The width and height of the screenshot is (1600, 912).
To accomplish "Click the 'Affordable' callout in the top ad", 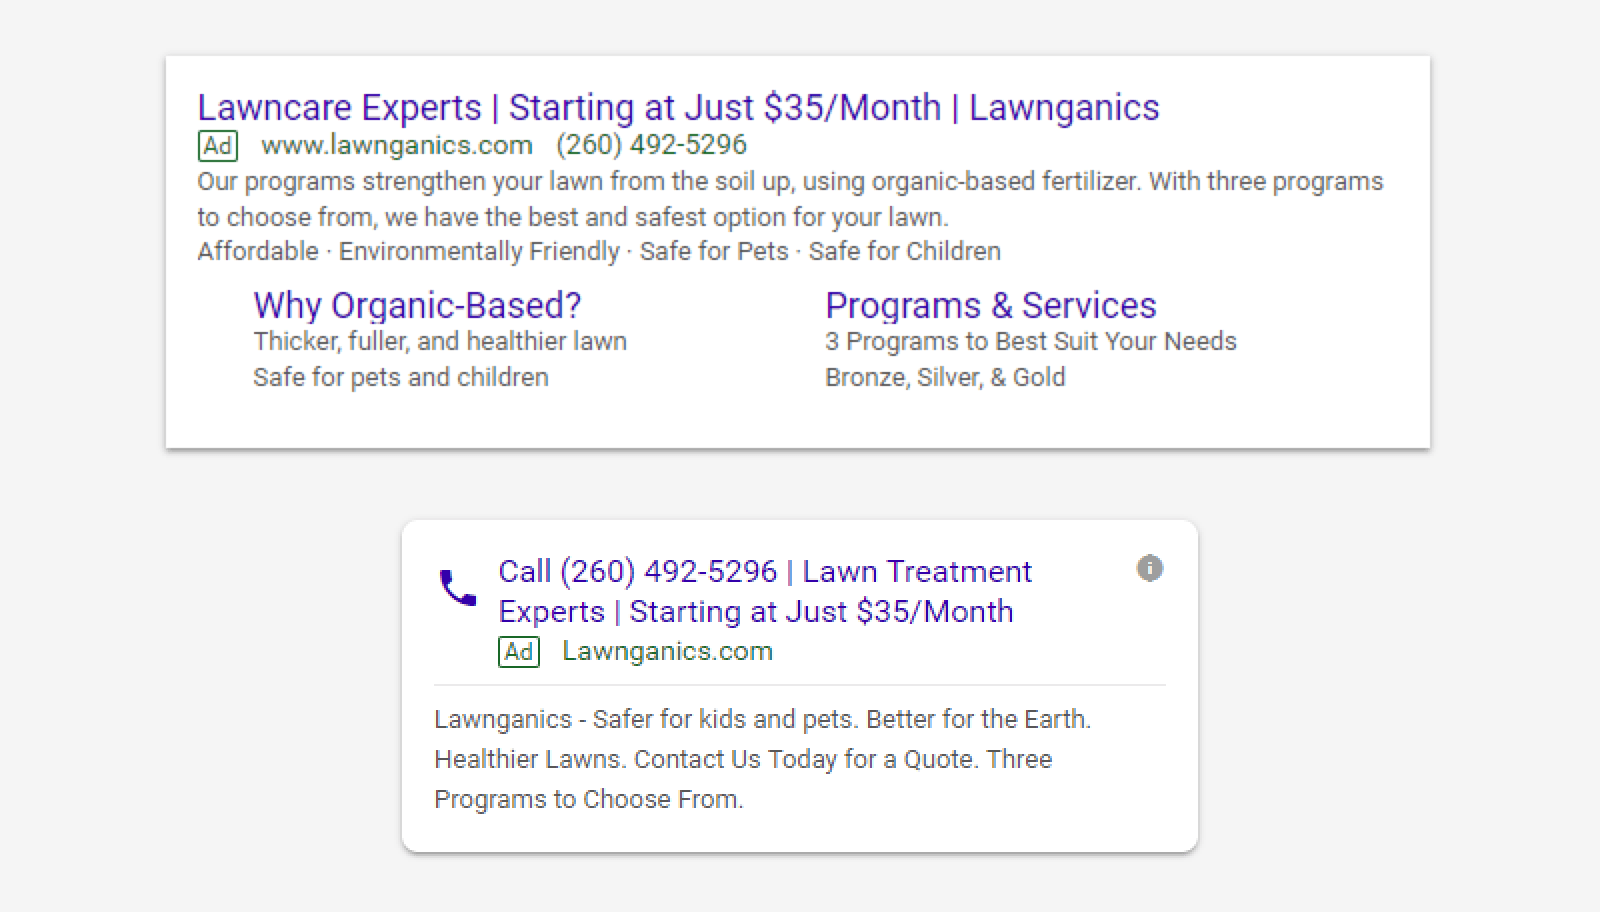I will tap(256, 251).
